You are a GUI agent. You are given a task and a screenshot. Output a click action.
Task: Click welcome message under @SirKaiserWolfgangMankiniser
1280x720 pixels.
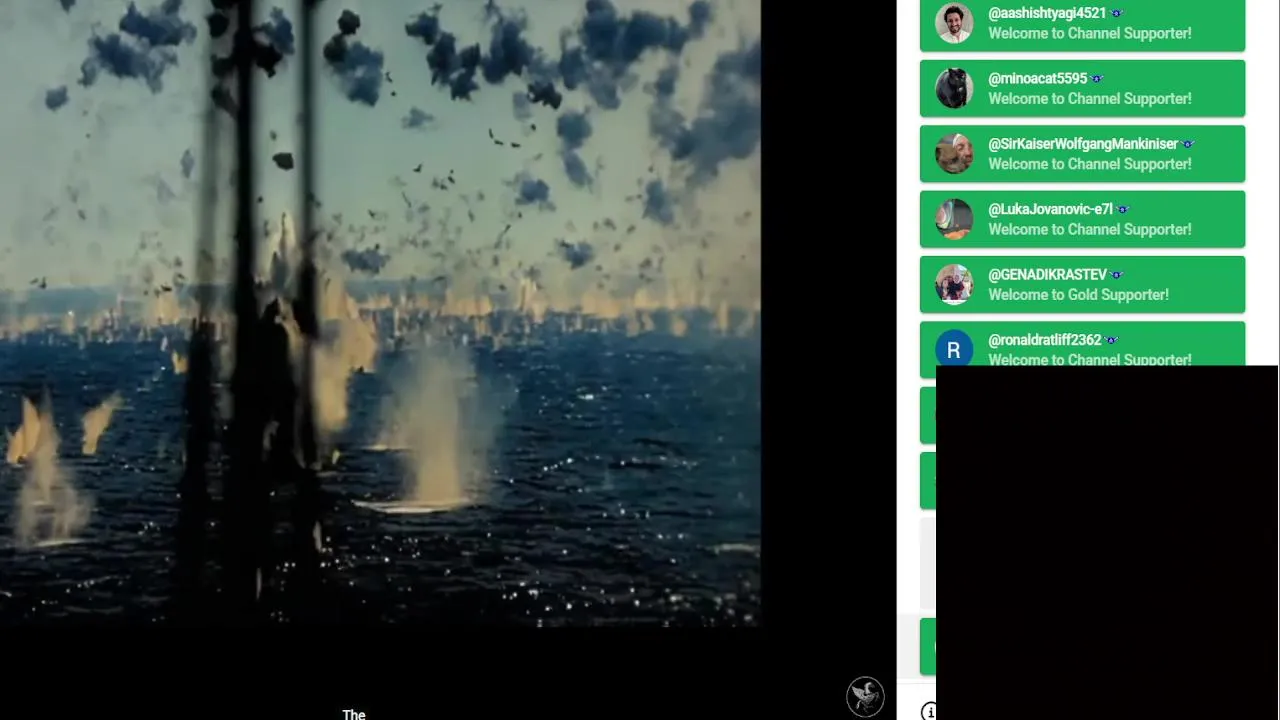1090,164
